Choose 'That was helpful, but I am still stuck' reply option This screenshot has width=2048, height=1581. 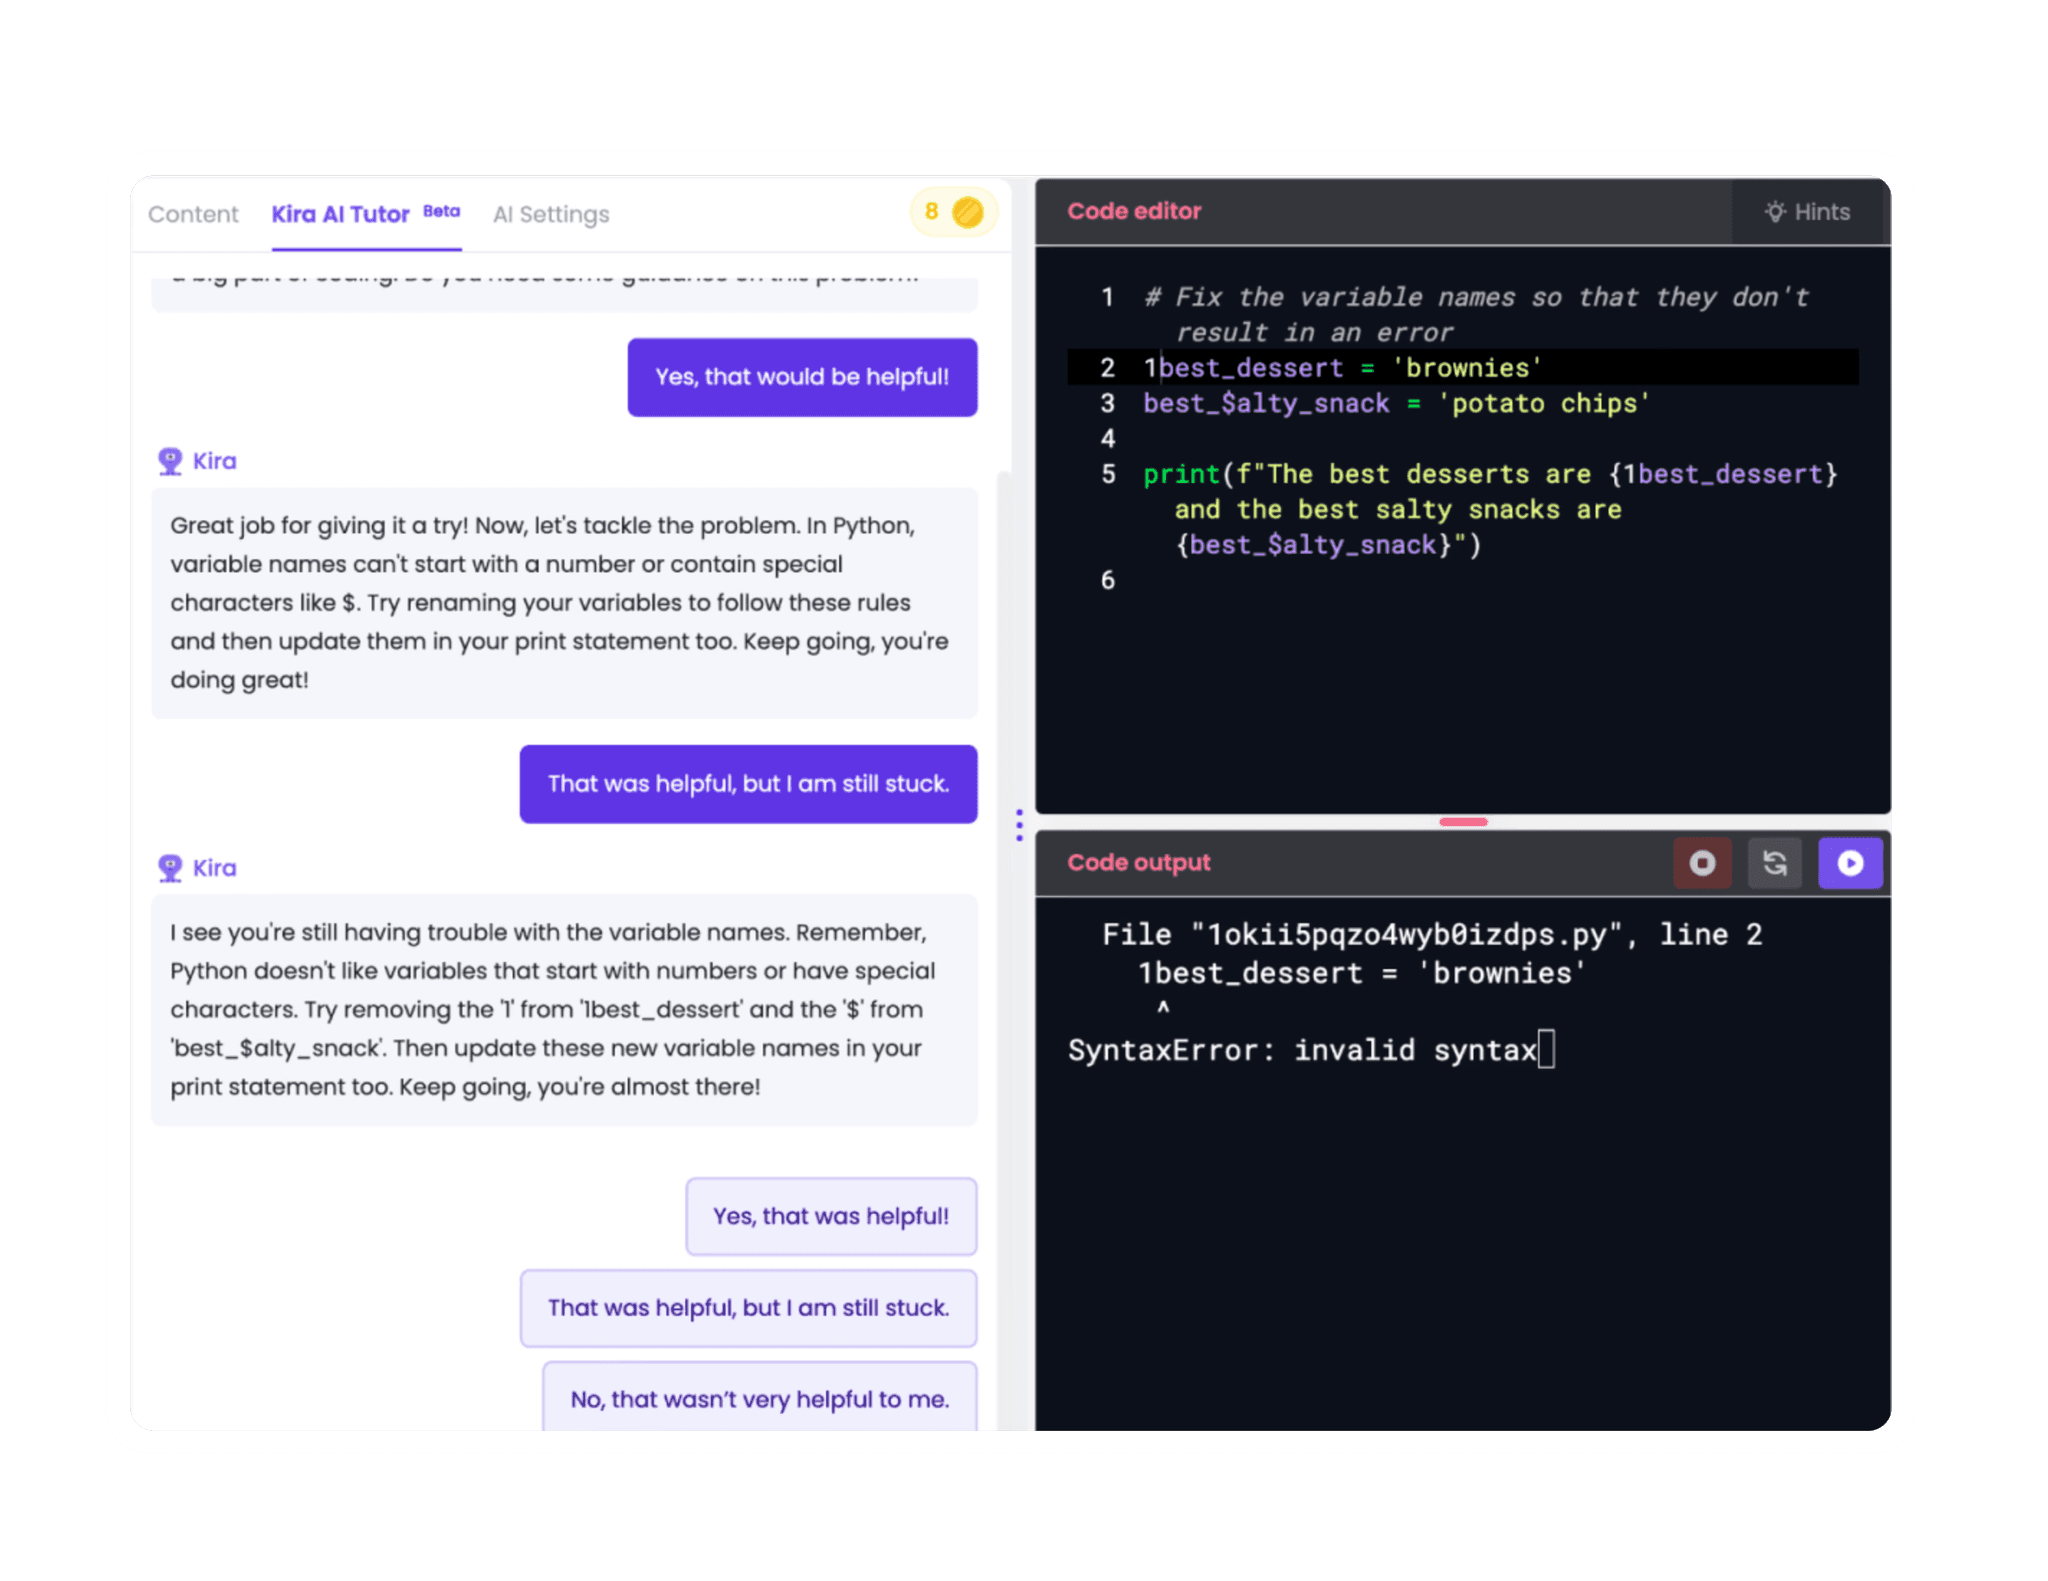[748, 1308]
